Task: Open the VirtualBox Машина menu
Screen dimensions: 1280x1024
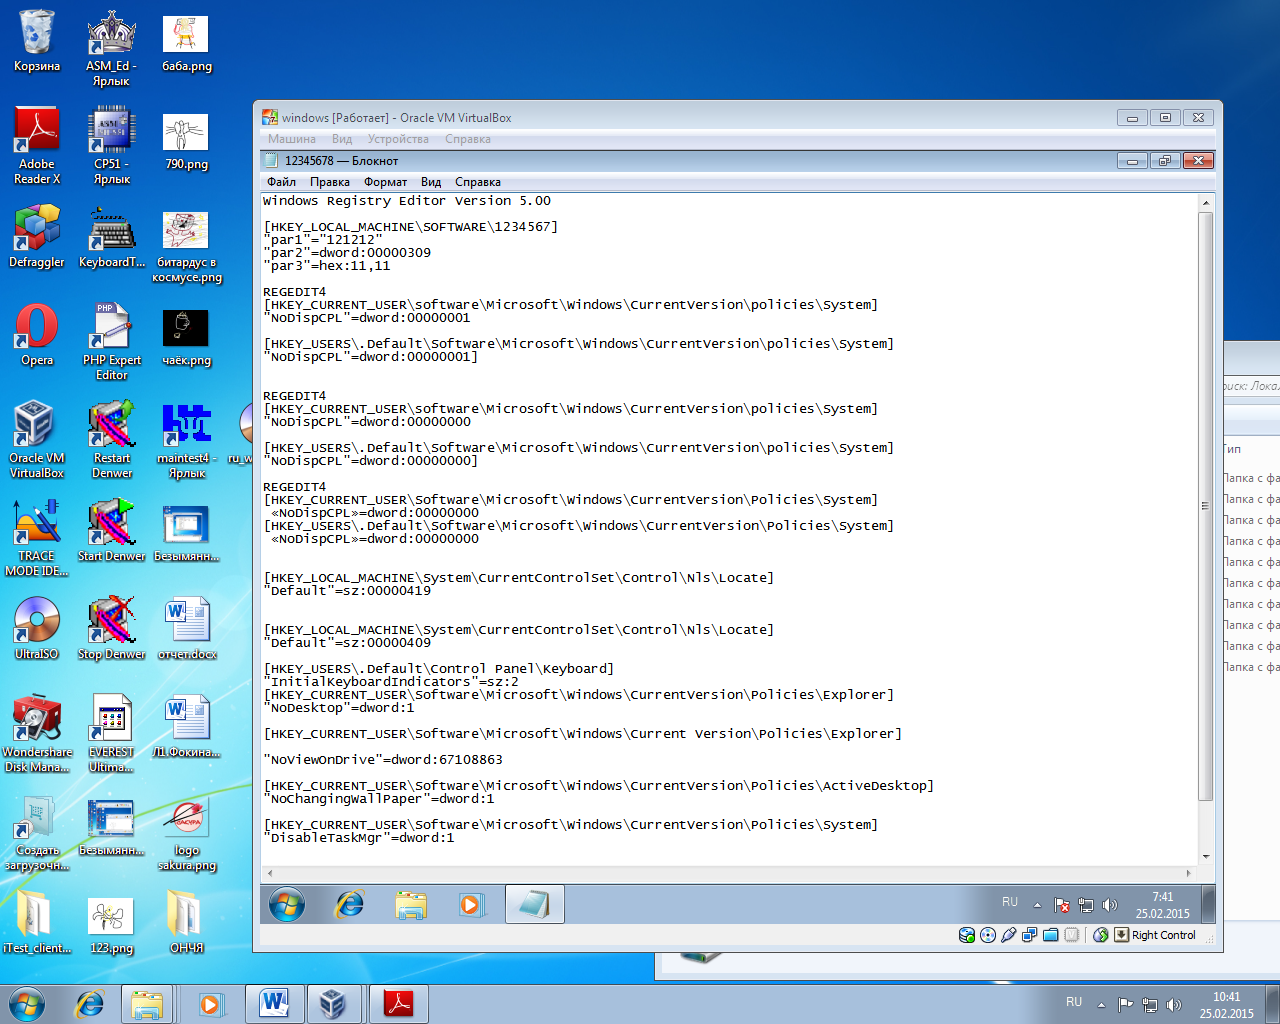Action: [x=291, y=139]
